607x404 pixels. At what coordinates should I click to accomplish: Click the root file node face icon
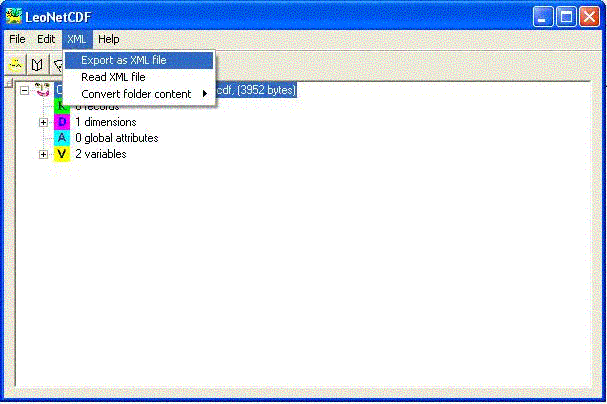click(42, 90)
